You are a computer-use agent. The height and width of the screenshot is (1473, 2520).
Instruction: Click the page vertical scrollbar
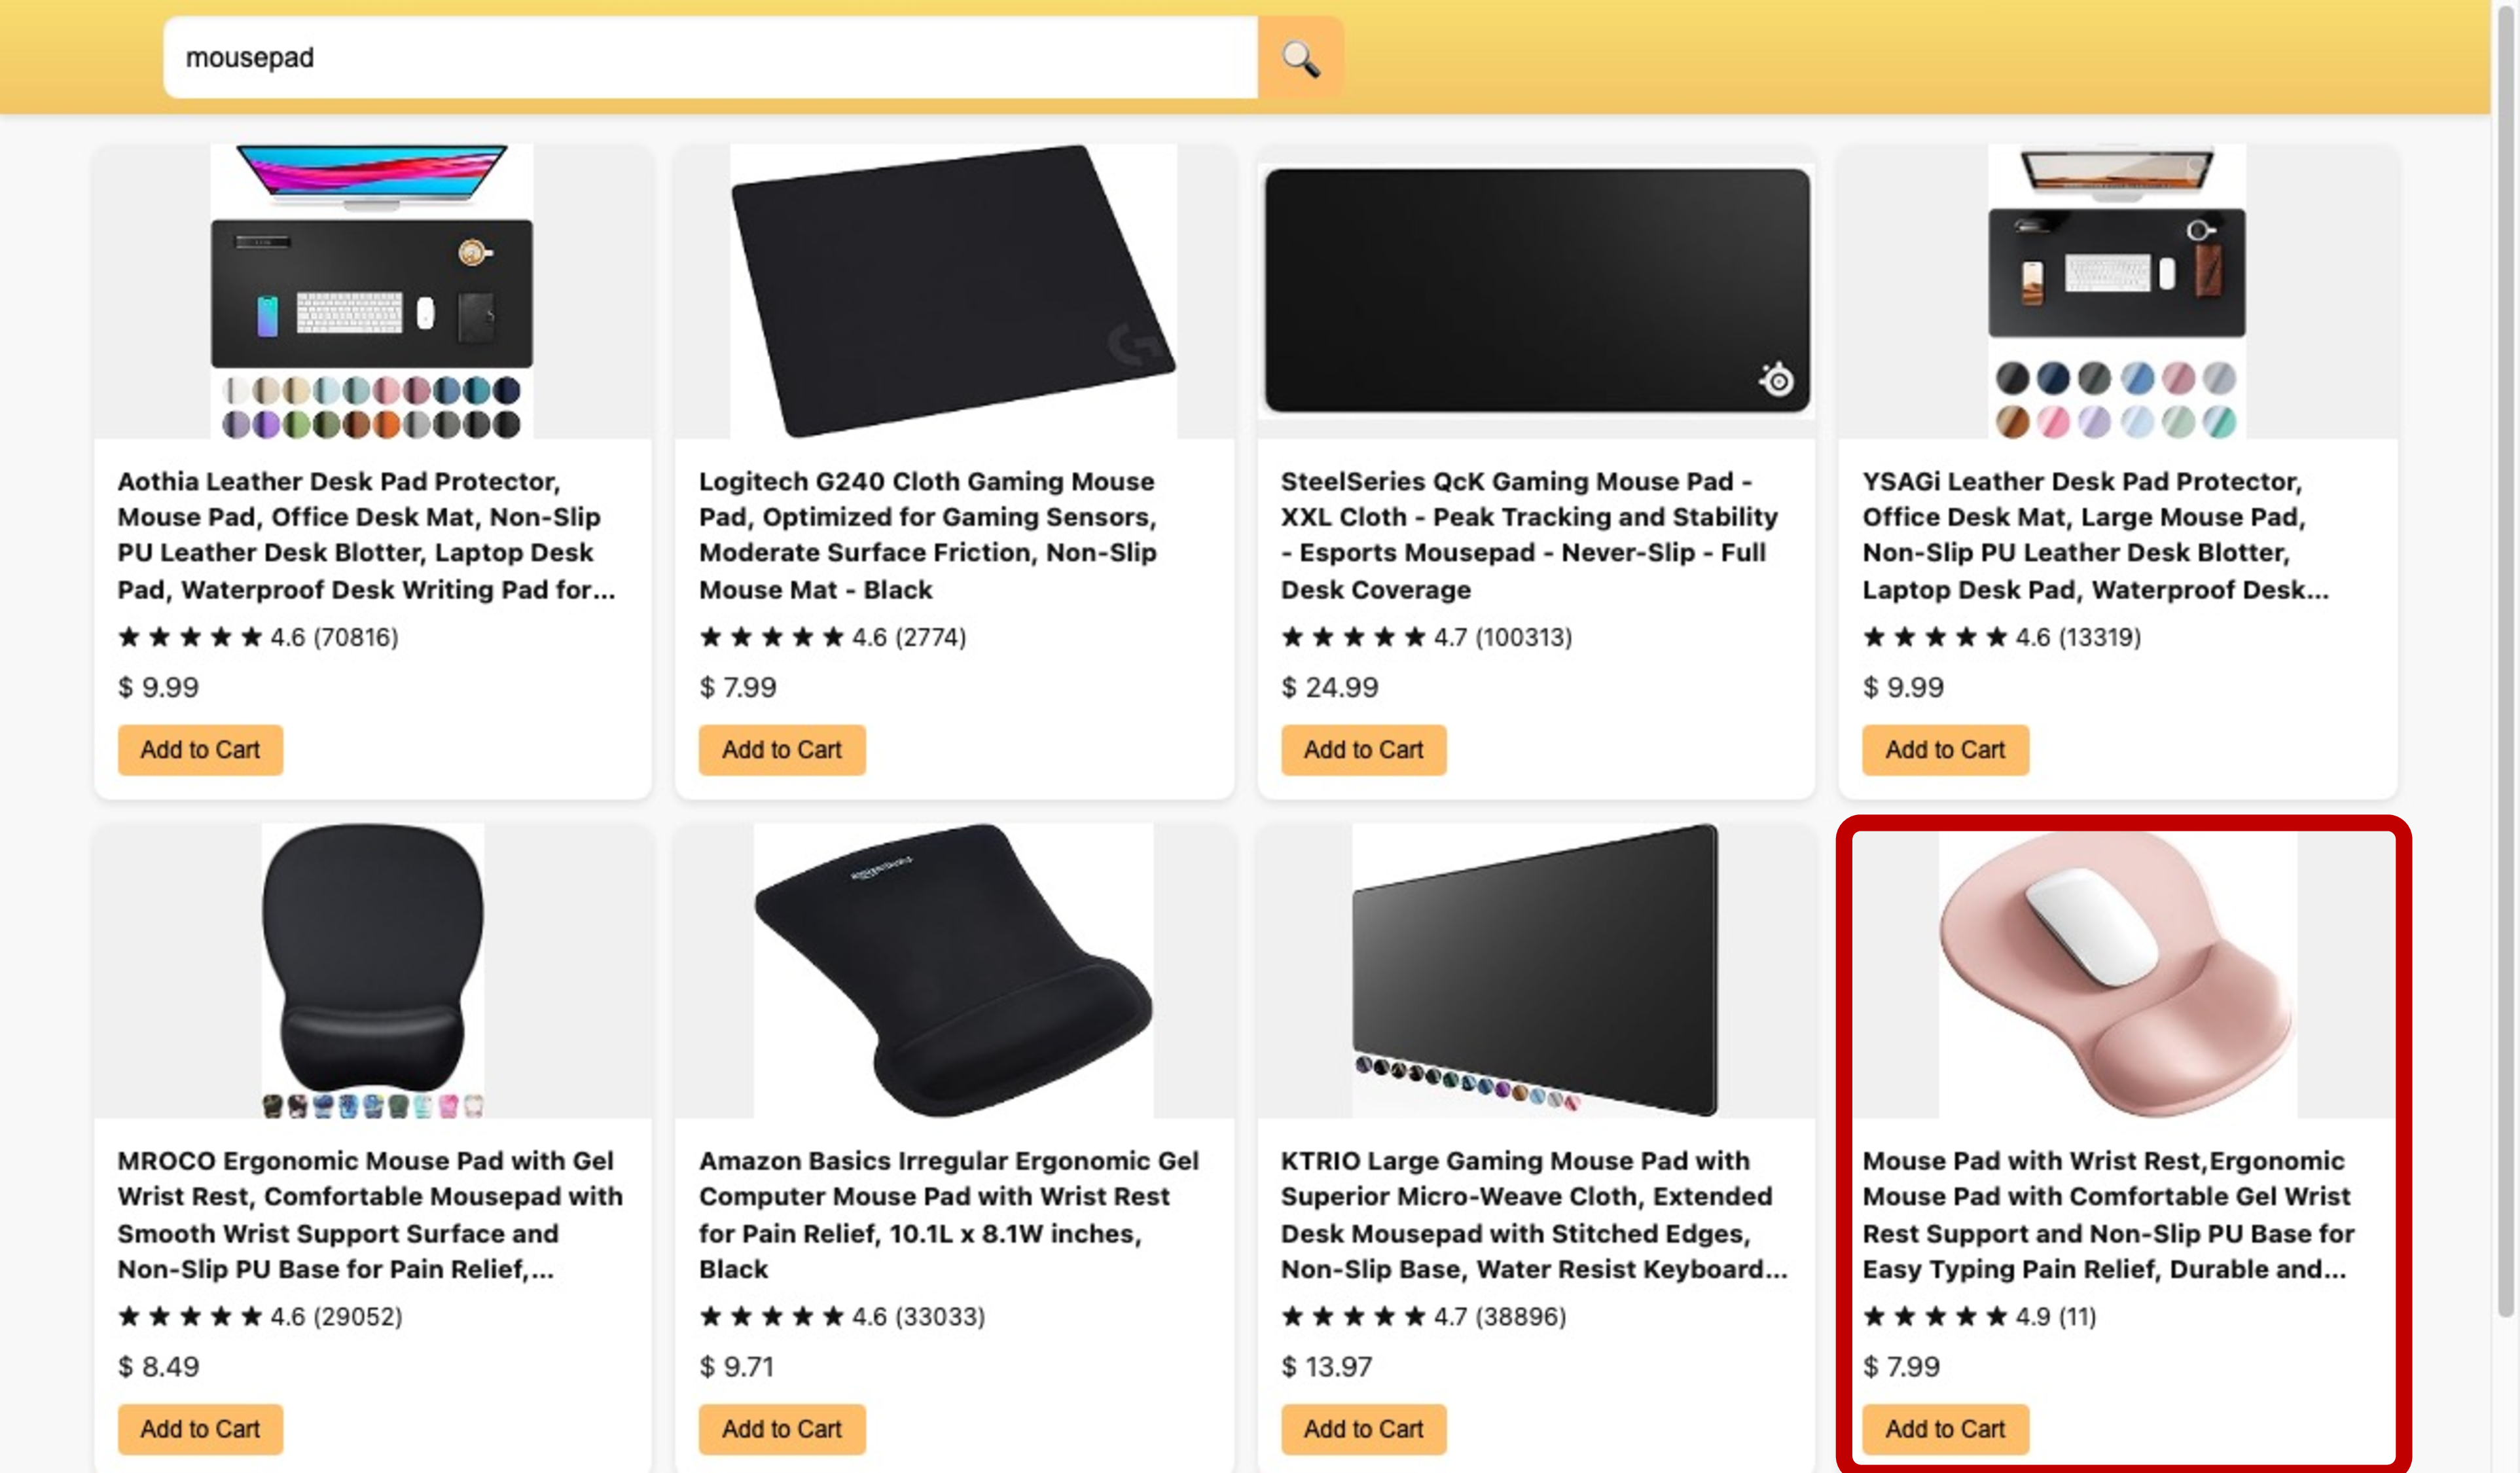point(2506,660)
